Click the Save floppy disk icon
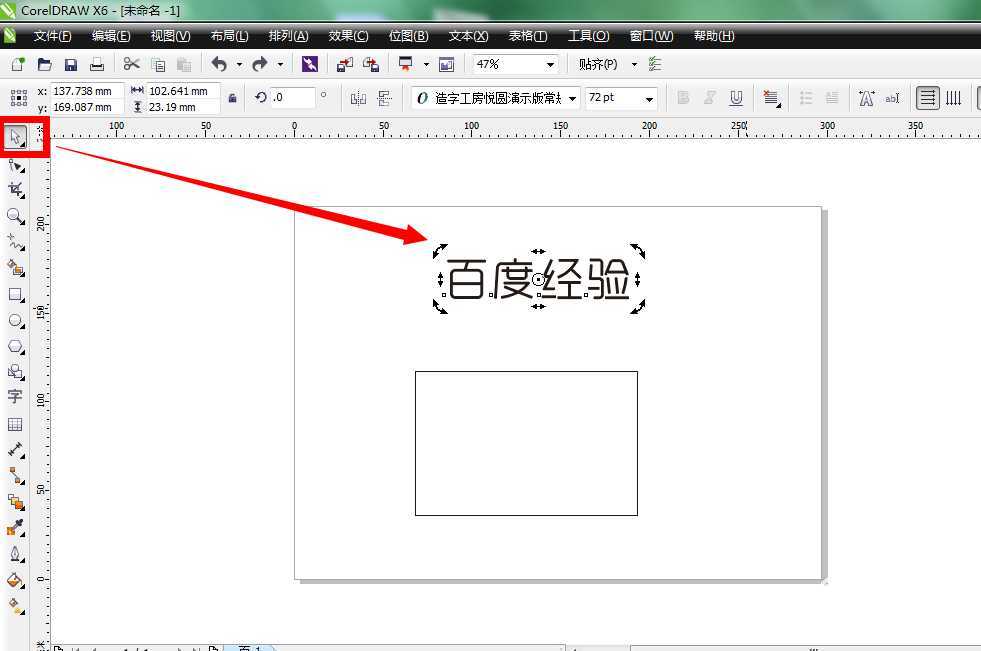 71,64
